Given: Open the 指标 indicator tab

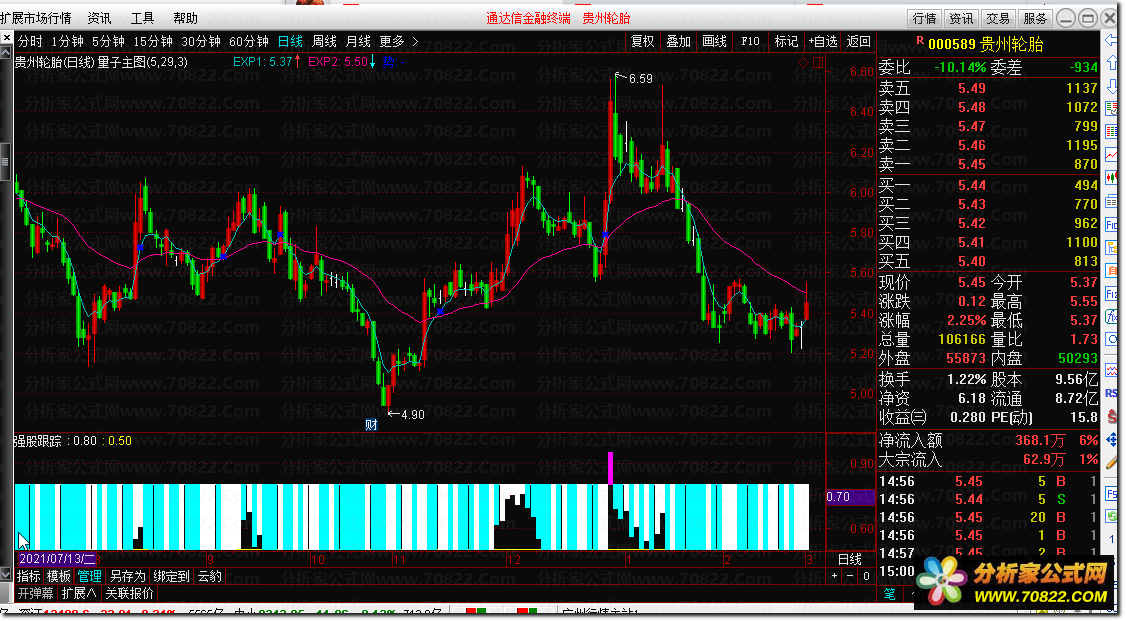Looking at the screenshot, I should (x=29, y=576).
